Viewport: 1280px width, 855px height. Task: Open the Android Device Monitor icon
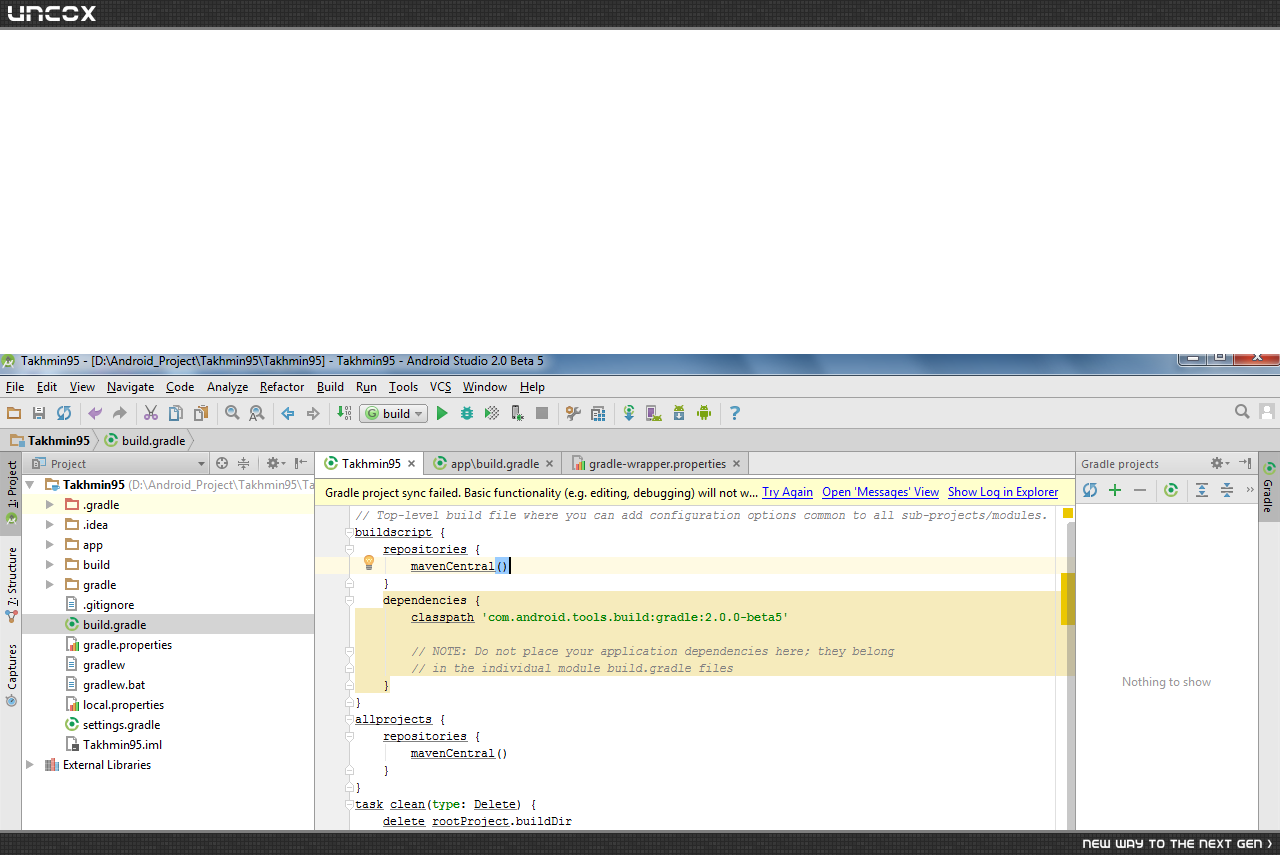click(704, 413)
